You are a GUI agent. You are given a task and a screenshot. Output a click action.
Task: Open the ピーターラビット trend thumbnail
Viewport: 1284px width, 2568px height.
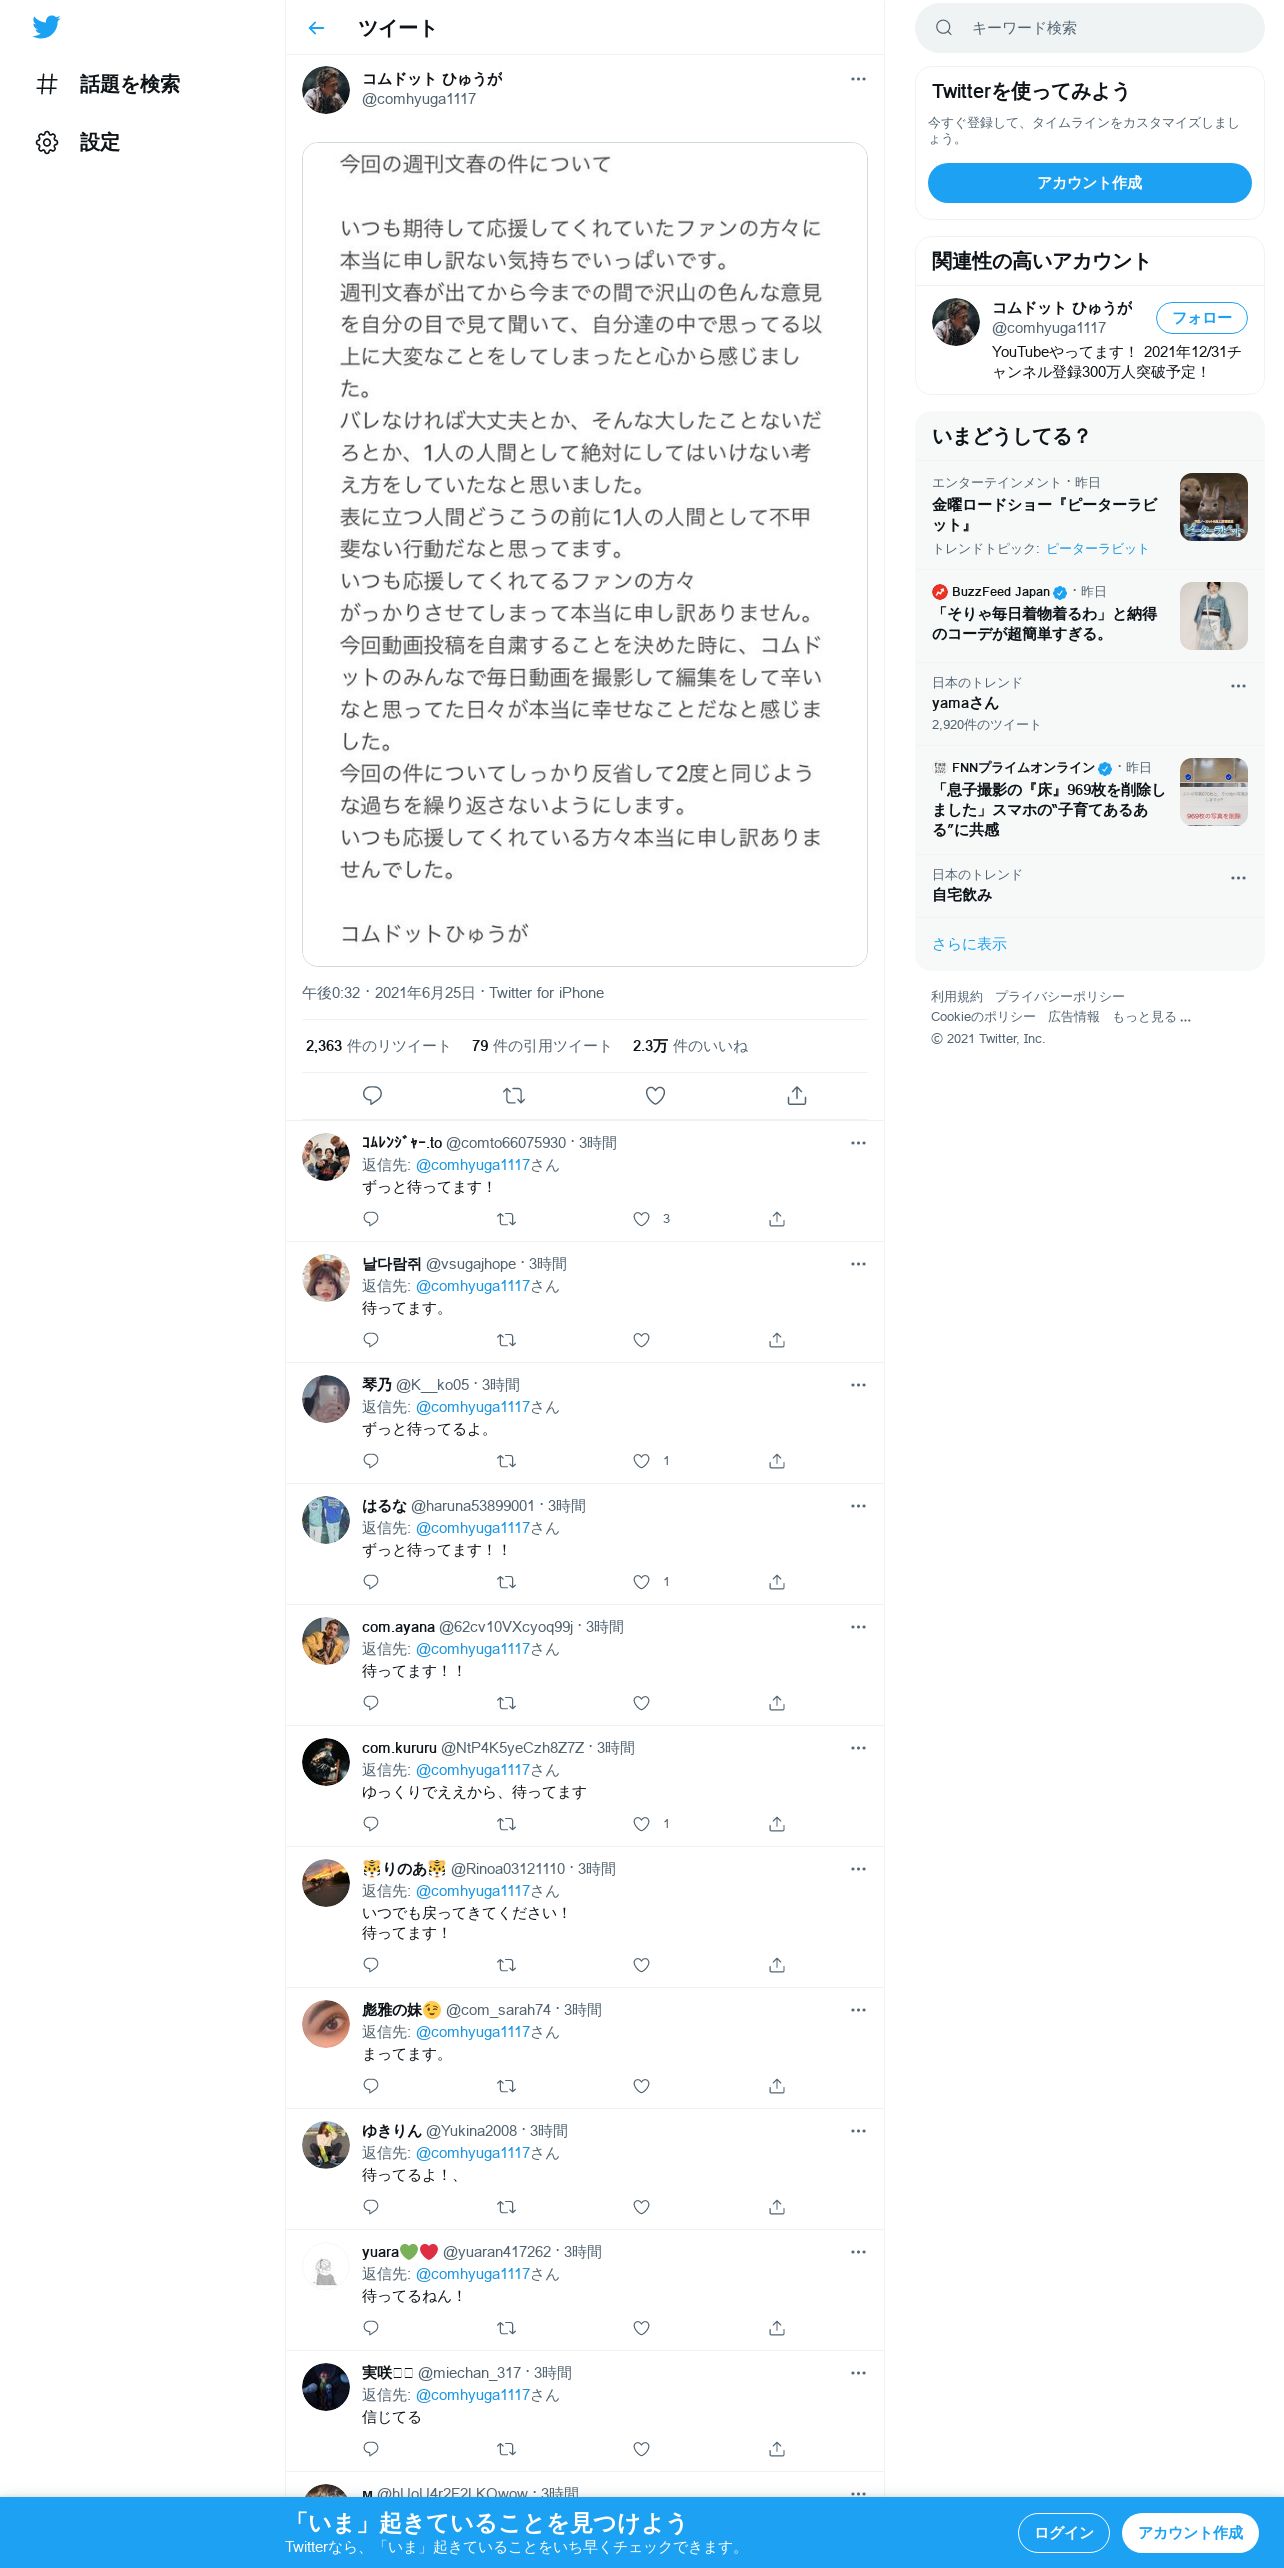tap(1214, 507)
